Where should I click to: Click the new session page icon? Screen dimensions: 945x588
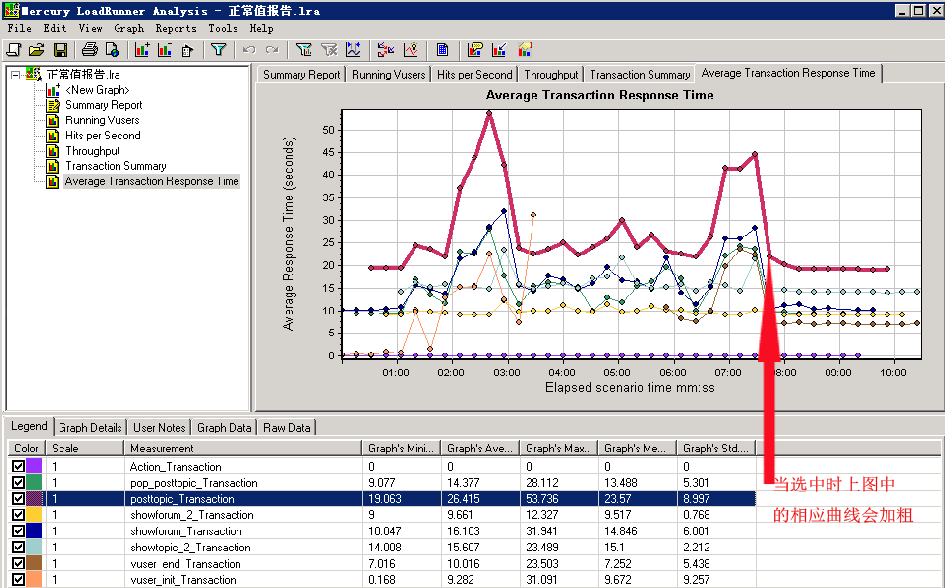[x=13, y=50]
